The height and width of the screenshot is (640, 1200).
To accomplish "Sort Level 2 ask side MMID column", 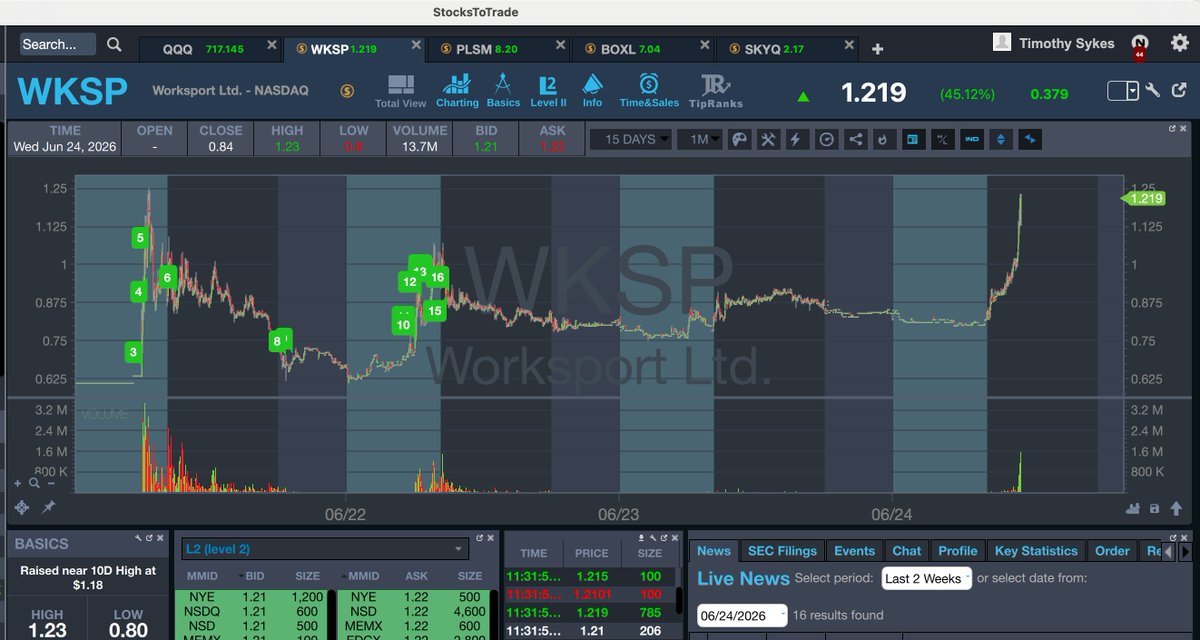I will [x=364, y=577].
